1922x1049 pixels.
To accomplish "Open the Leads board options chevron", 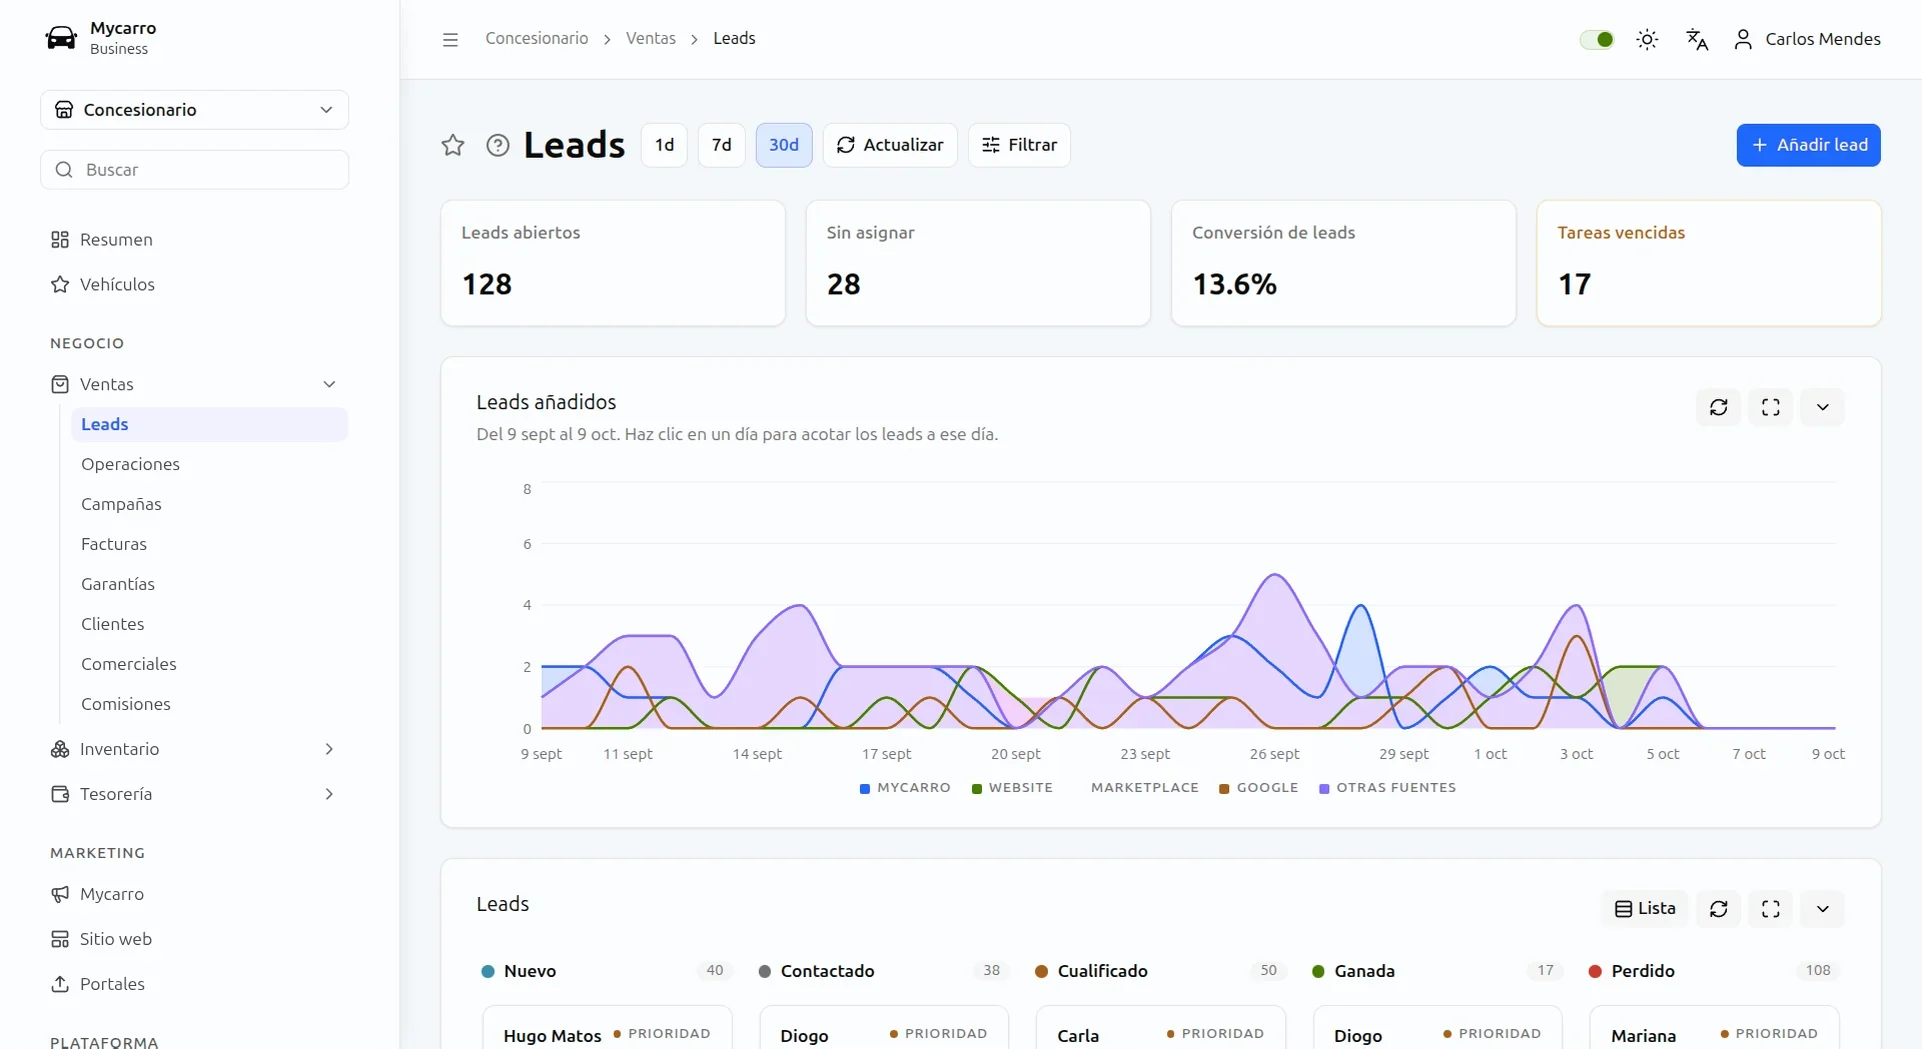I will coord(1823,909).
